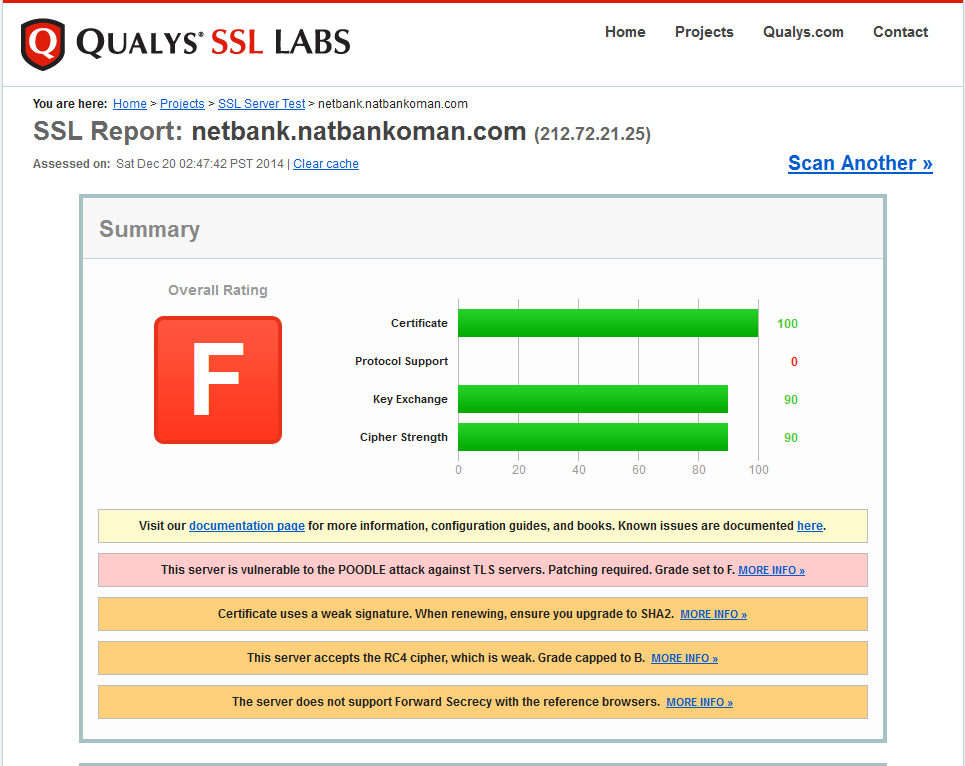Image resolution: width=965 pixels, height=766 pixels.
Task: Click the Key Exchange score bar
Action: pos(593,399)
